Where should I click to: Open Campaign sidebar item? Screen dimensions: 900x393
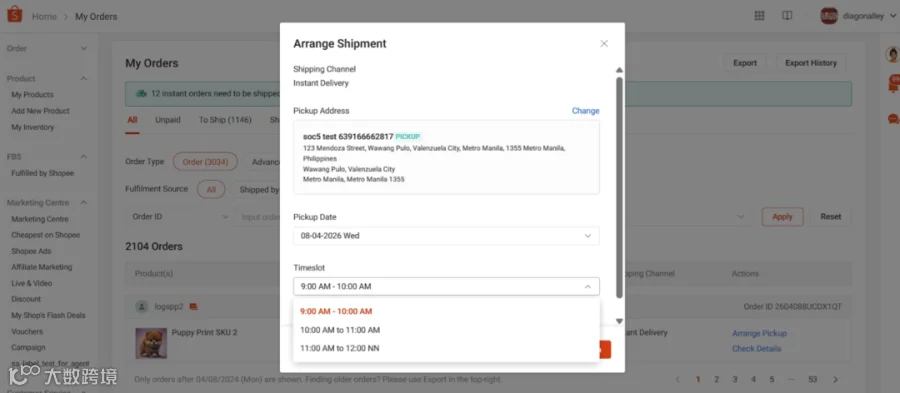pos(28,348)
